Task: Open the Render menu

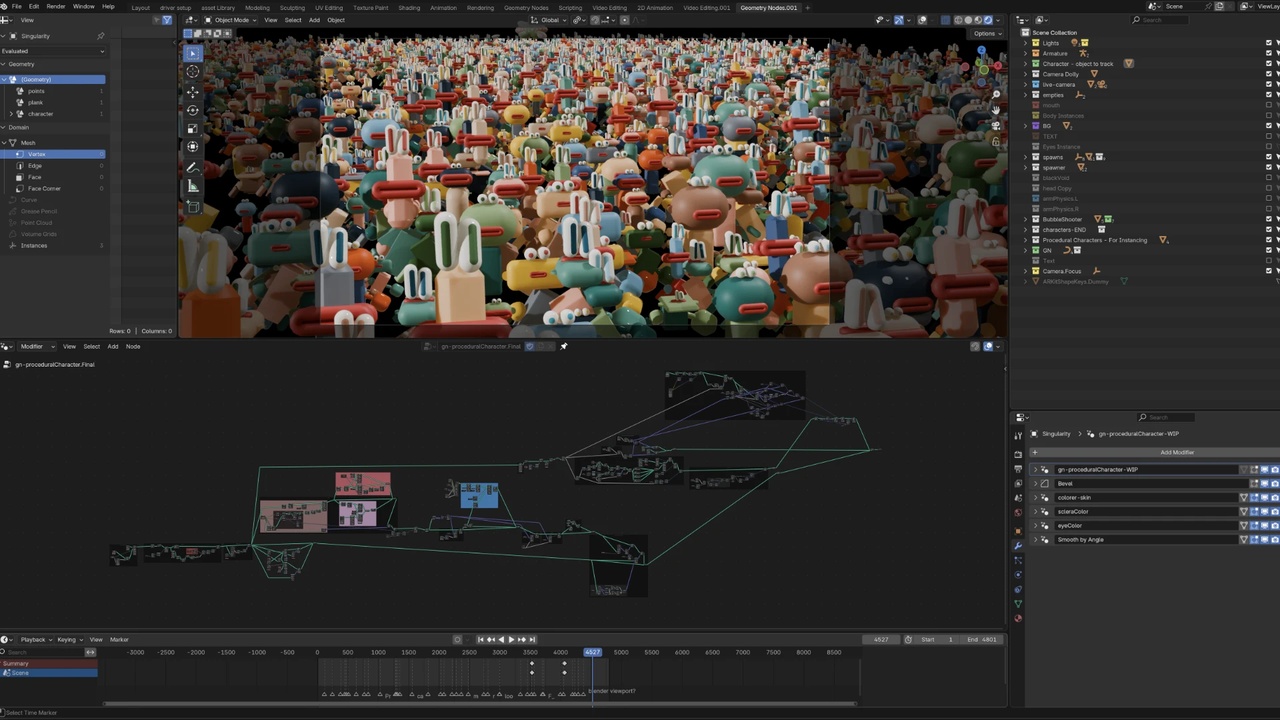Action: [x=56, y=7]
